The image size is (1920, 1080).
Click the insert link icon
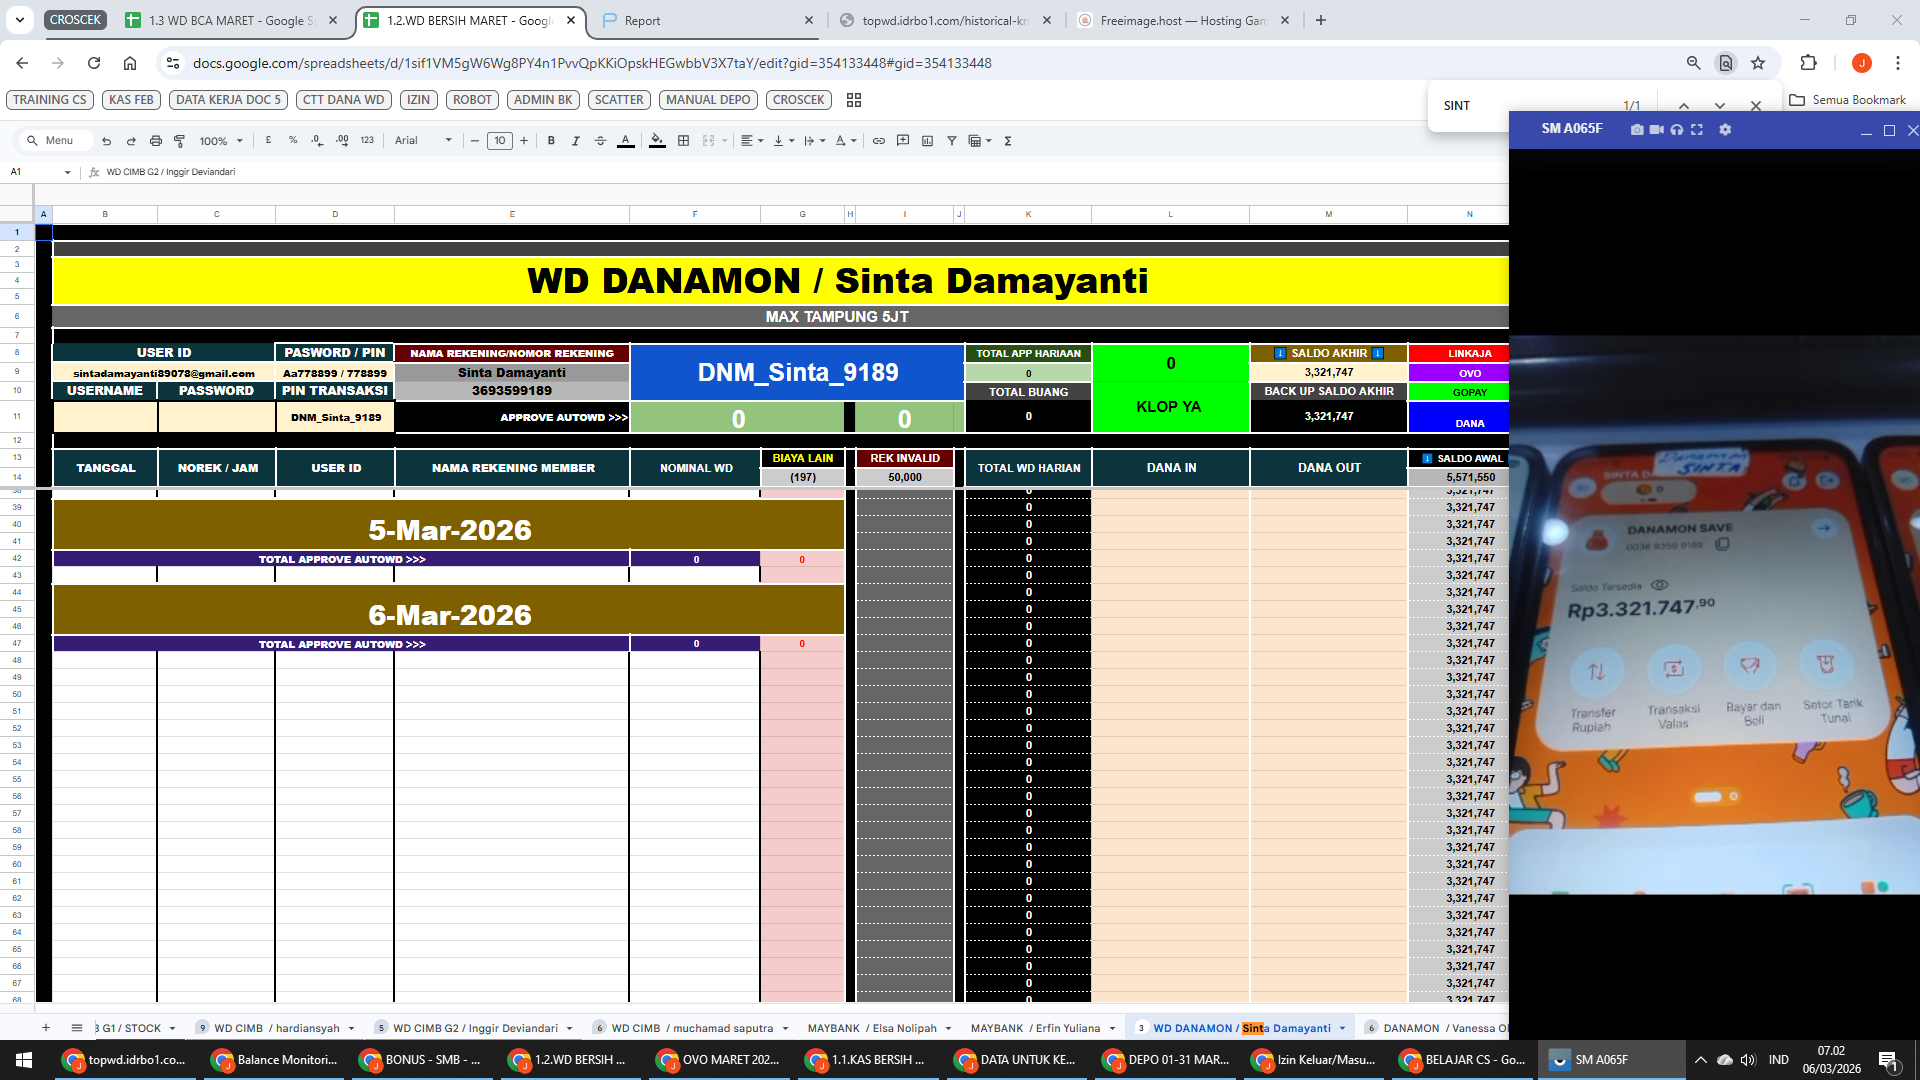[x=879, y=141]
